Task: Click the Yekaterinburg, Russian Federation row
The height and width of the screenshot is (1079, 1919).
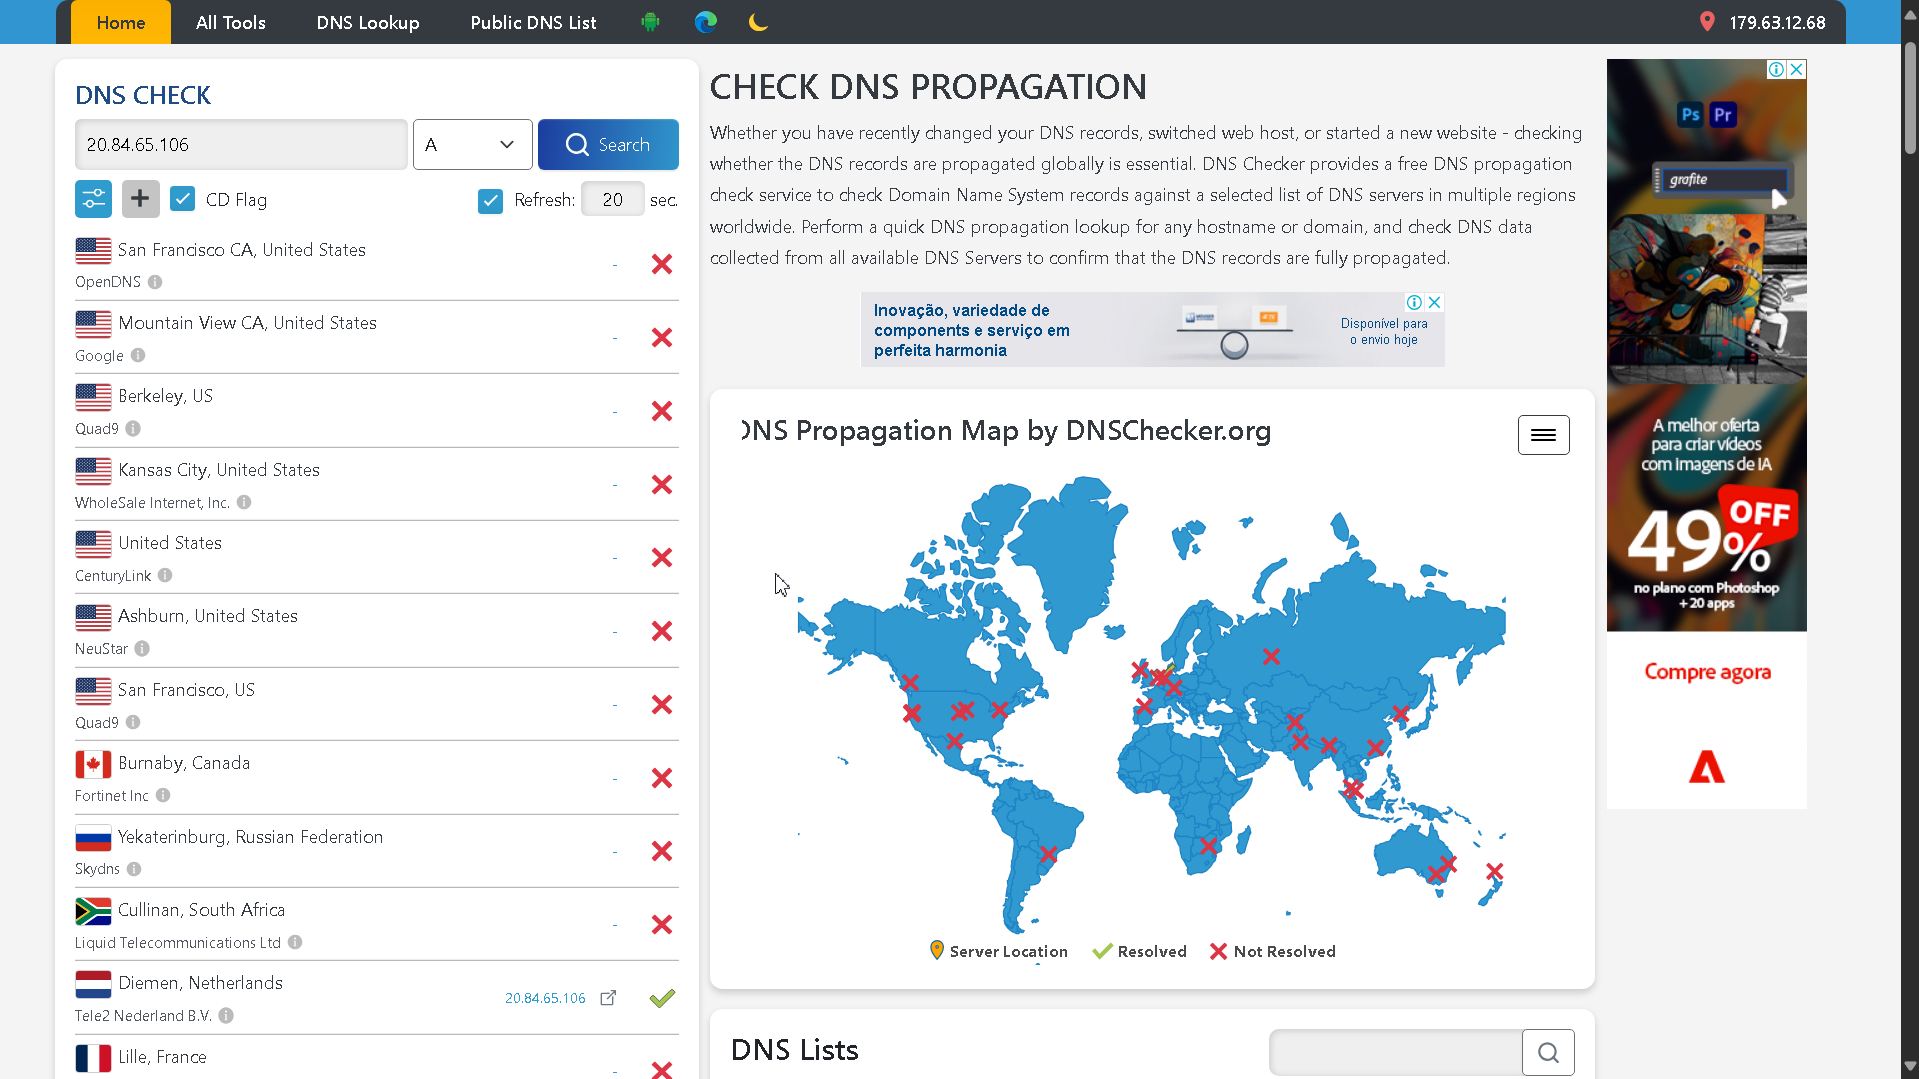Action: (377, 851)
